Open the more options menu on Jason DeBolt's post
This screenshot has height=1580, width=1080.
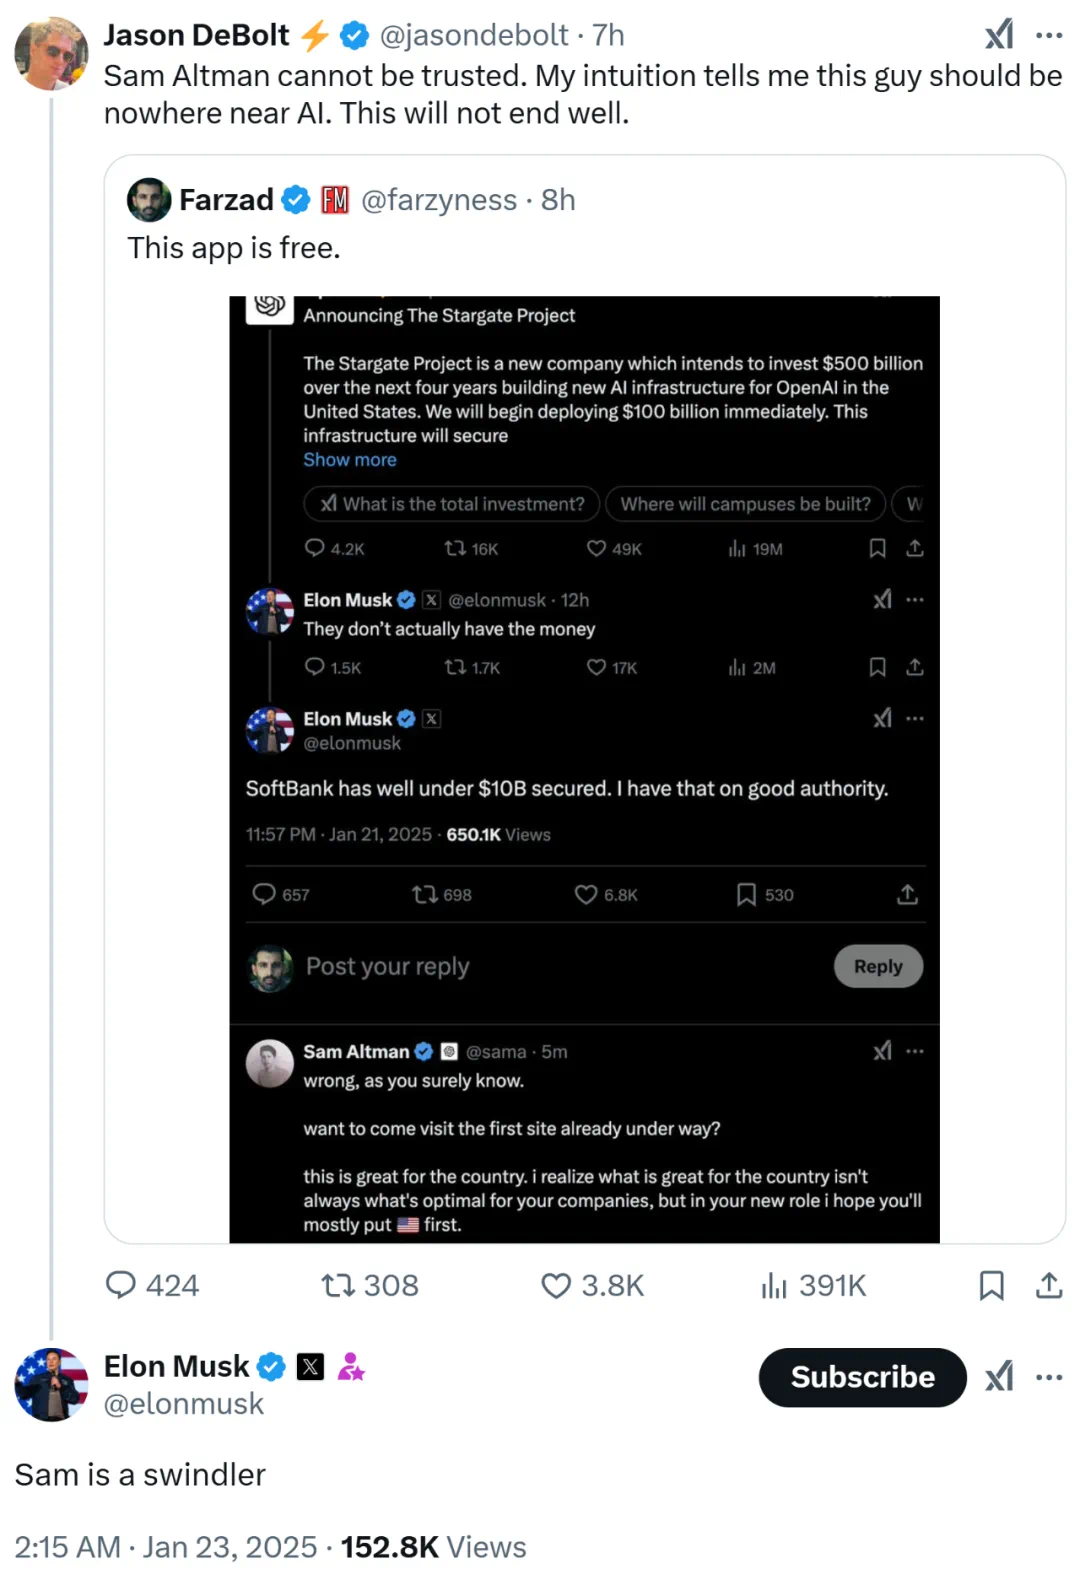tap(1049, 35)
